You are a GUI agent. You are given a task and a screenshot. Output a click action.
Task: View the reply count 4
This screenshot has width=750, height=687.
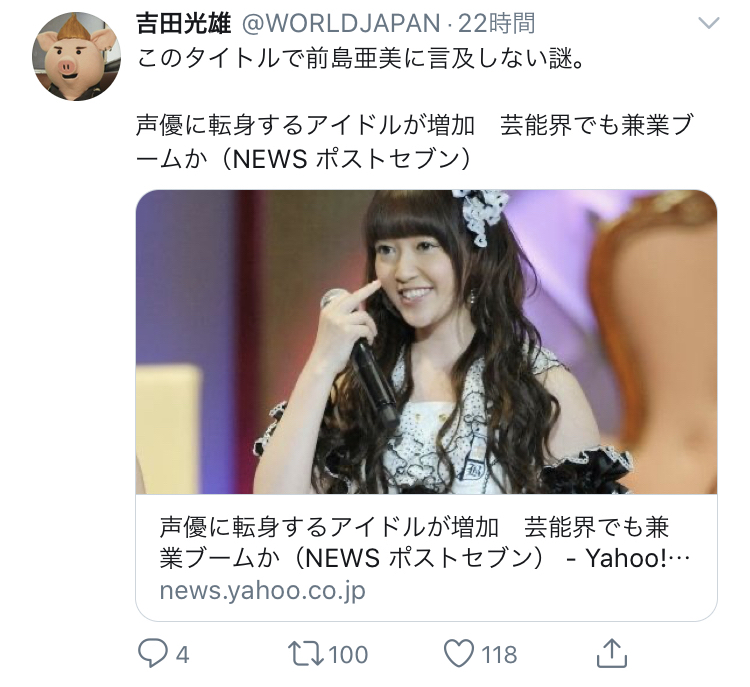(x=182, y=654)
